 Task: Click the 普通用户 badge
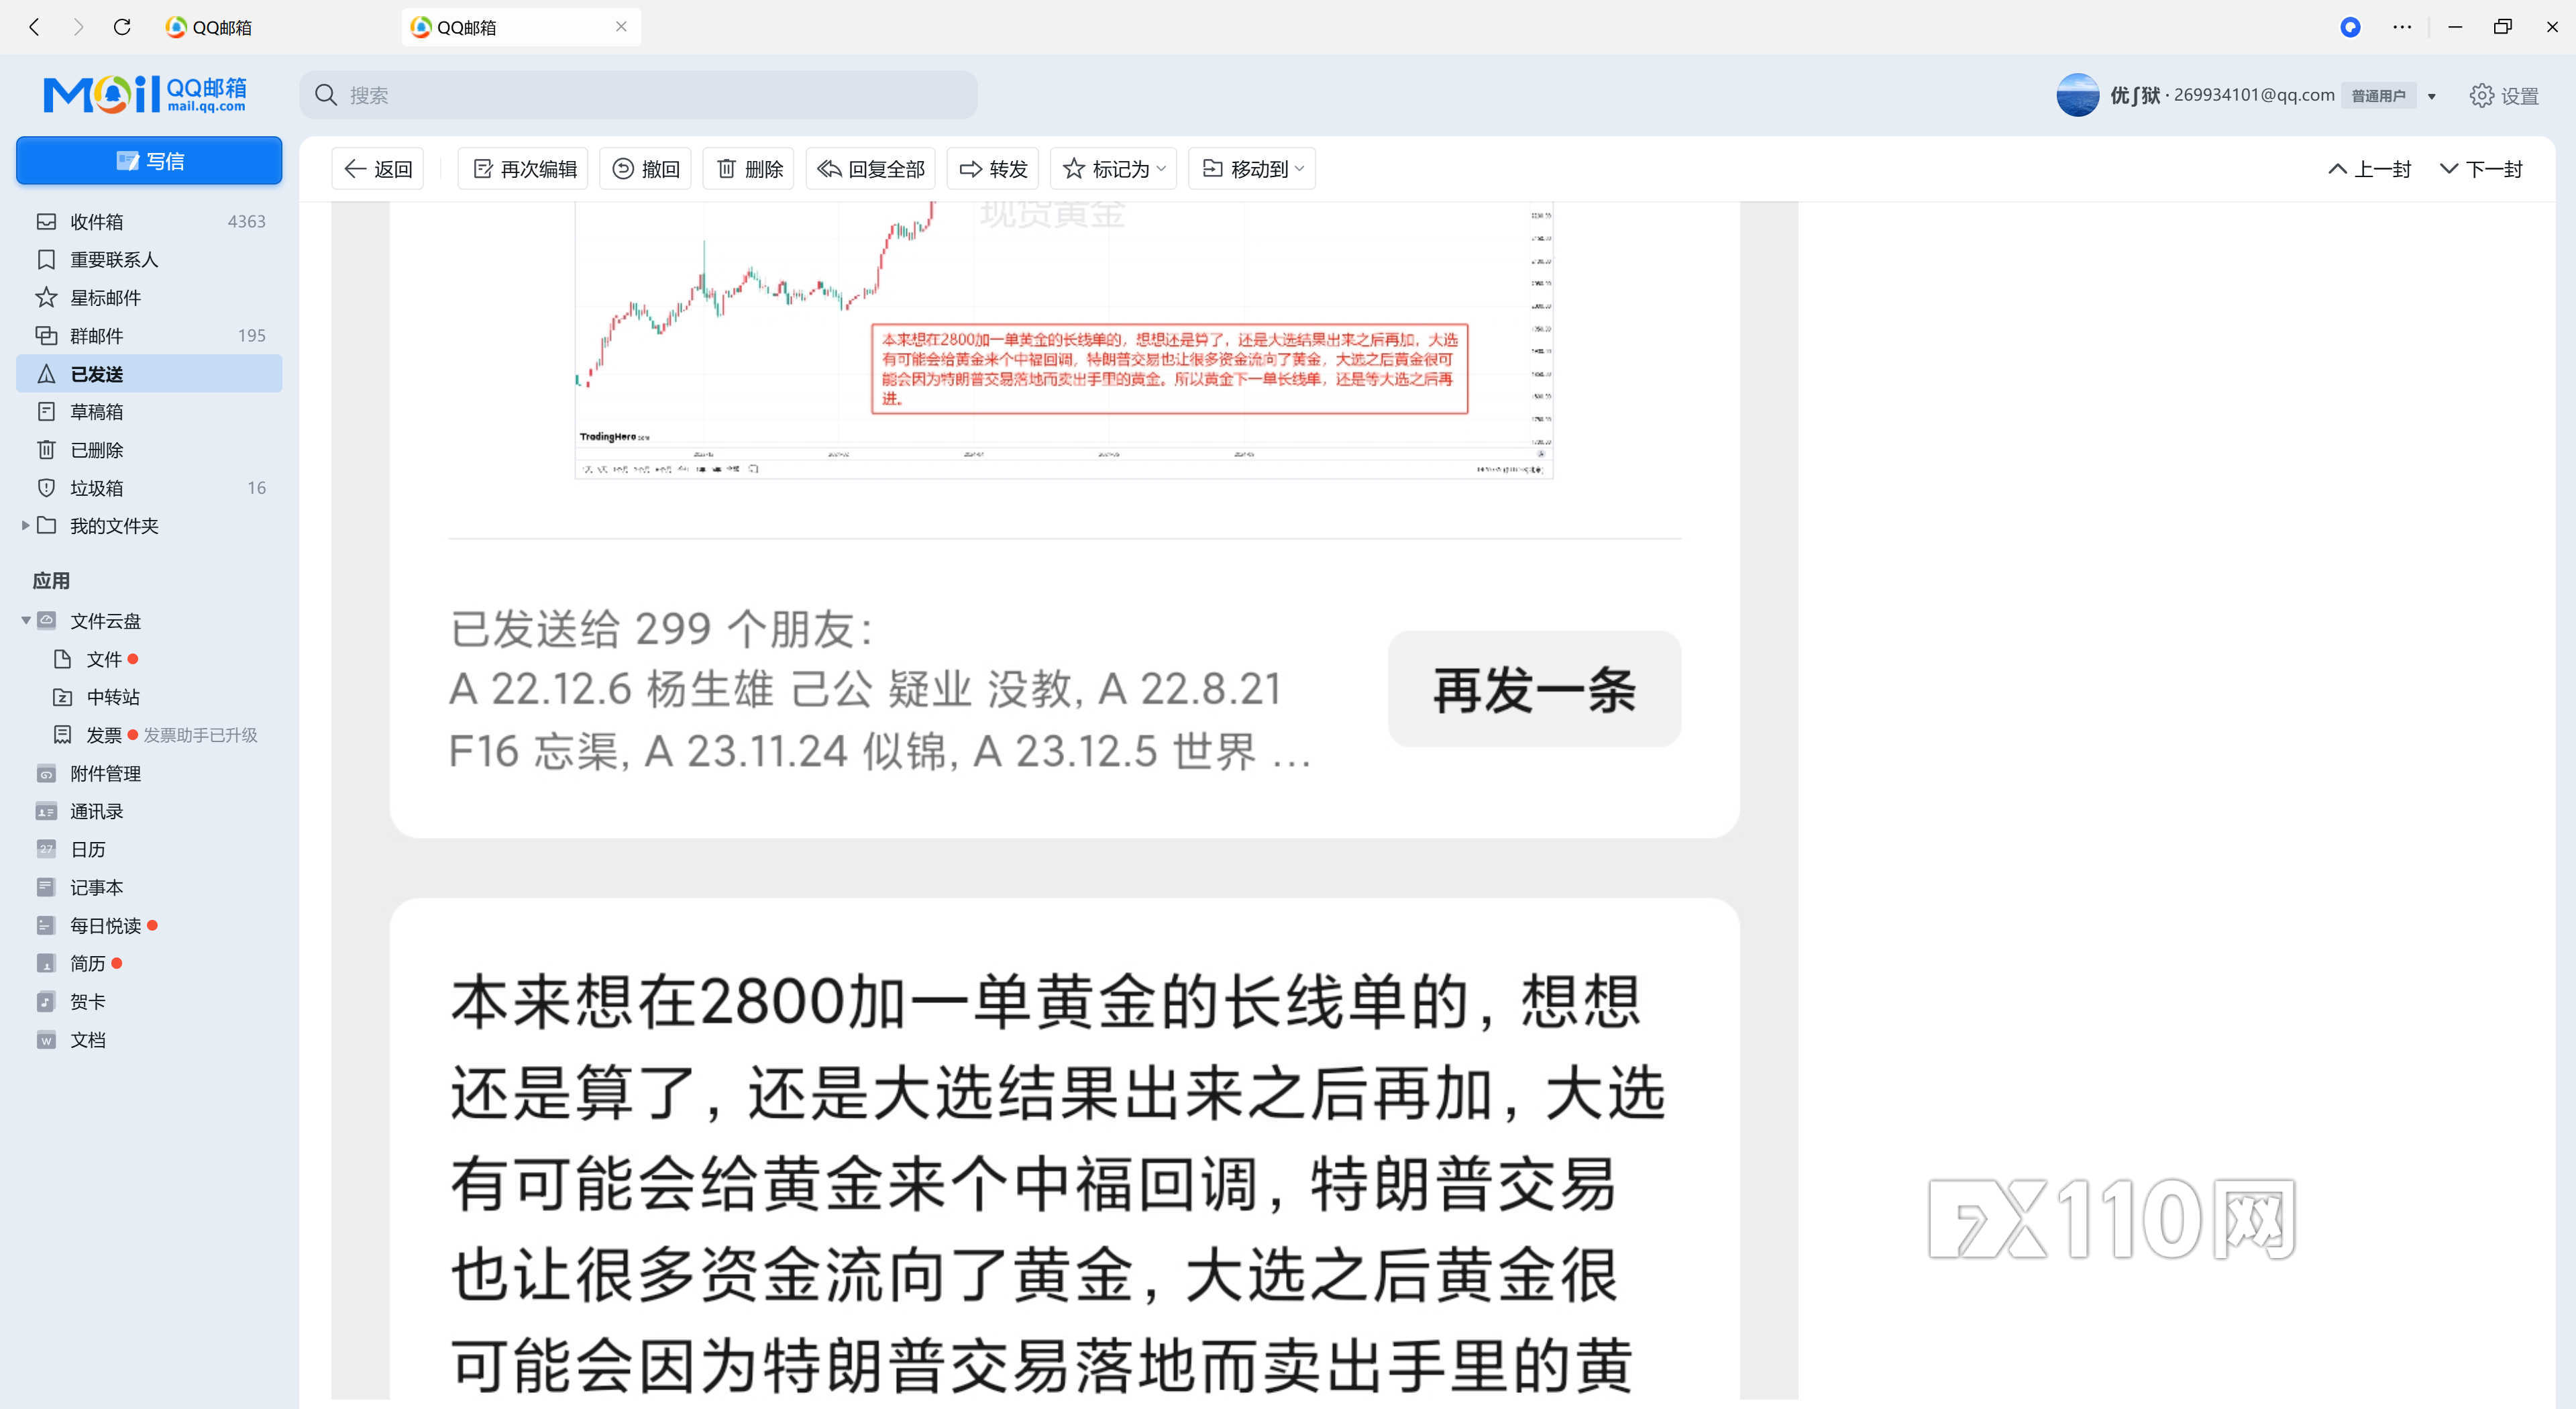click(x=2378, y=96)
